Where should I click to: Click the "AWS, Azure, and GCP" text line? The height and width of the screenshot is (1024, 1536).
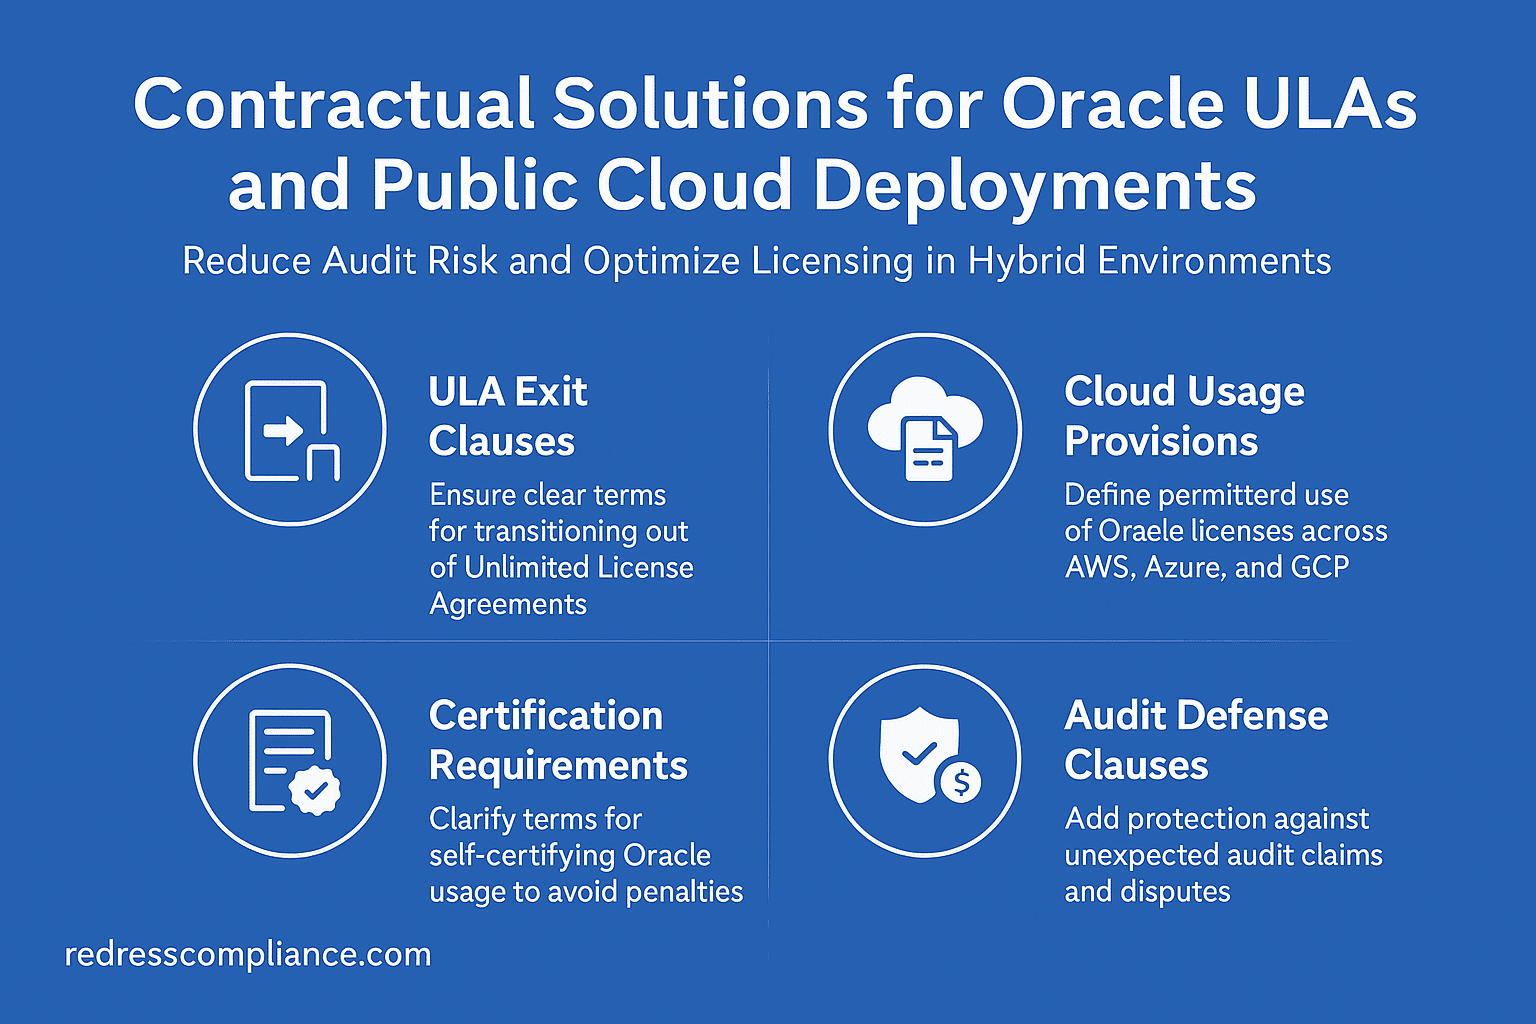coord(1207,567)
